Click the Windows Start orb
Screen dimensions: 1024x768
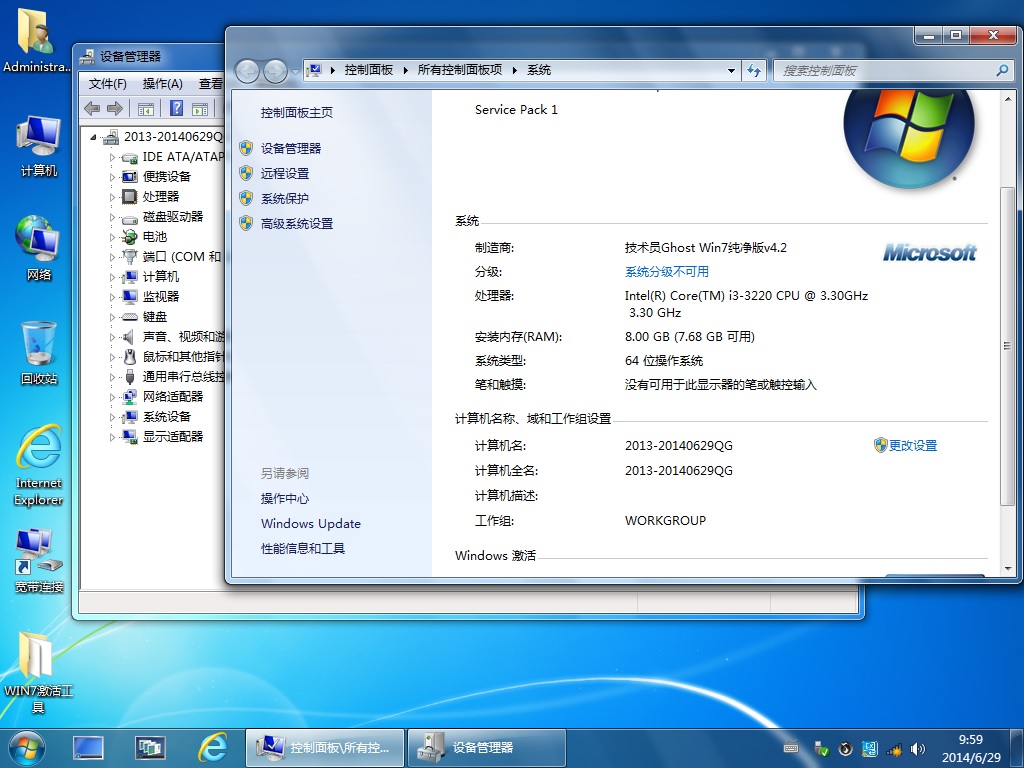[27, 748]
